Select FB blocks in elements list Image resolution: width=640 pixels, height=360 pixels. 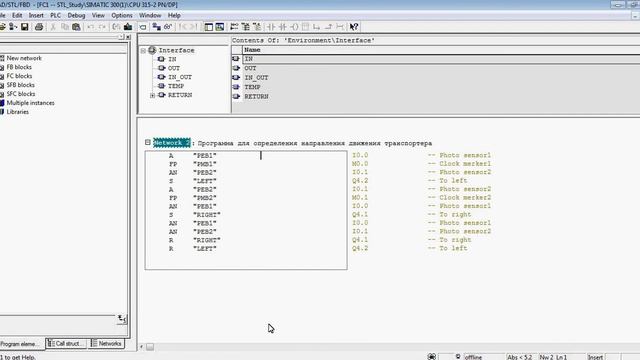[x=19, y=67]
